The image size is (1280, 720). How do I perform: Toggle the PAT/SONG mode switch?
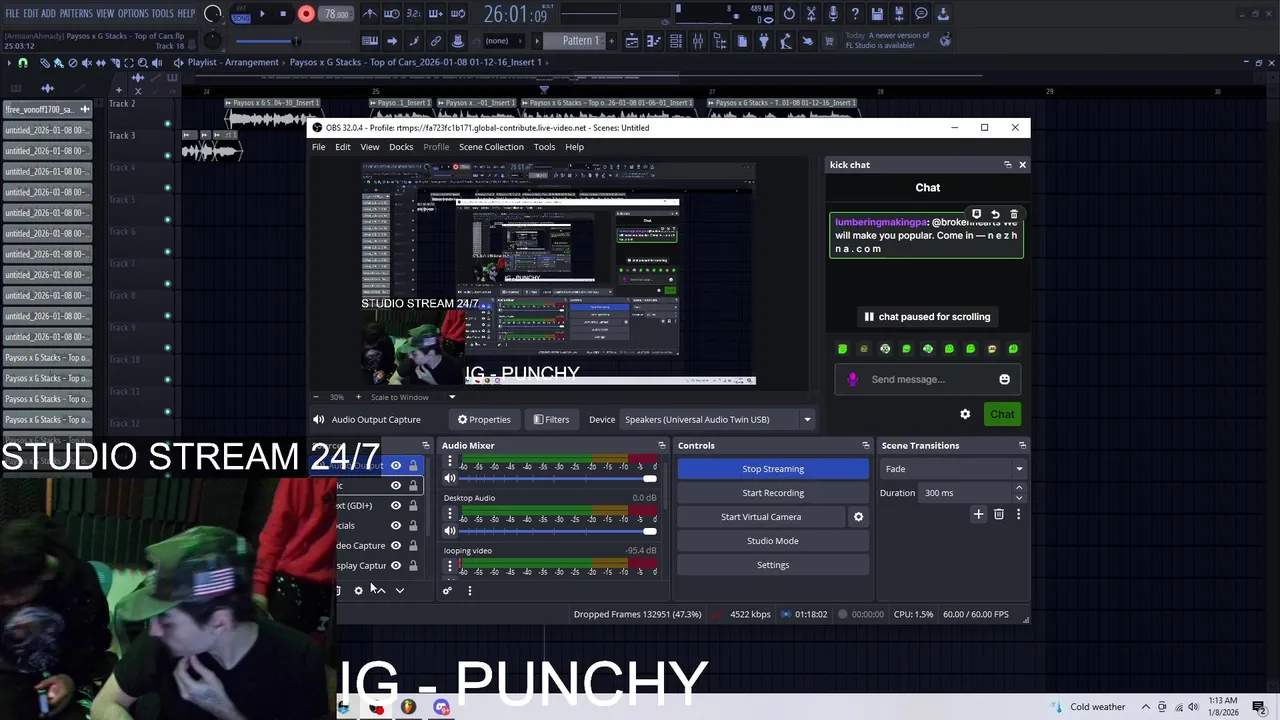(240, 14)
